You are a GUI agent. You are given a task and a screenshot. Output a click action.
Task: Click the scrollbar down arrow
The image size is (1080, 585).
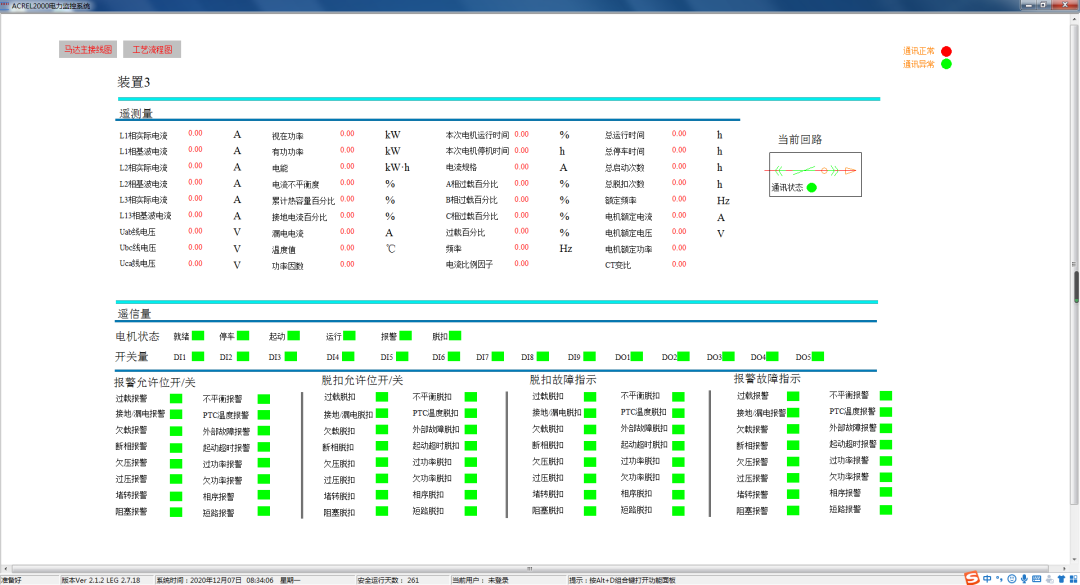[x=1076, y=560]
